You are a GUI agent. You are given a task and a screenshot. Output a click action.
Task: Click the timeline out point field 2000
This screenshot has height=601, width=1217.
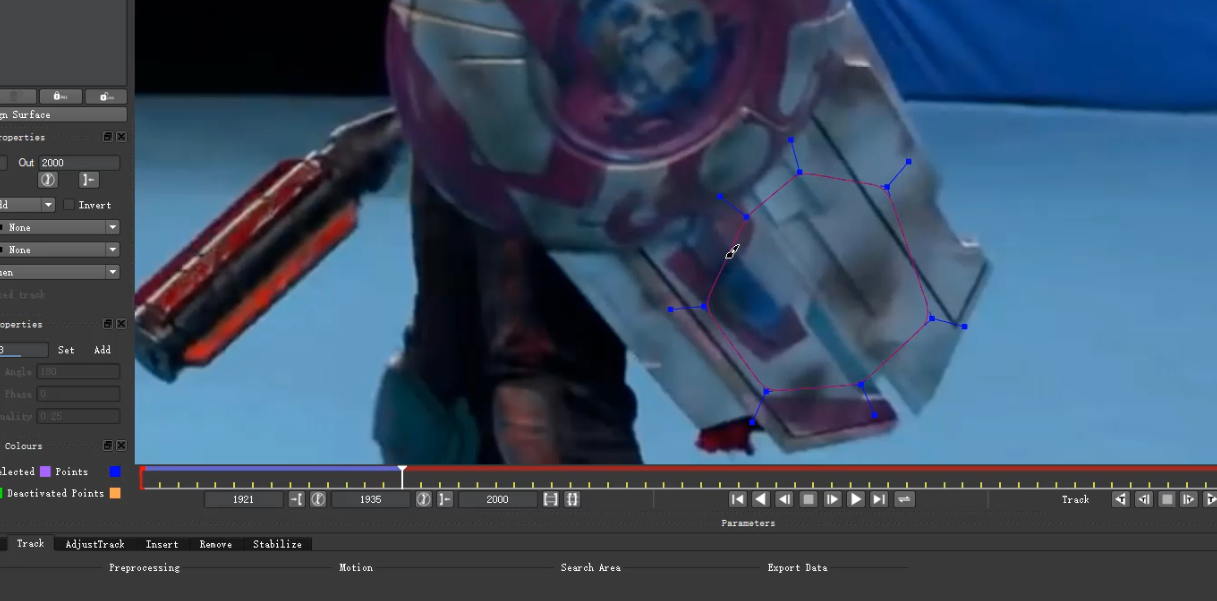pos(498,499)
